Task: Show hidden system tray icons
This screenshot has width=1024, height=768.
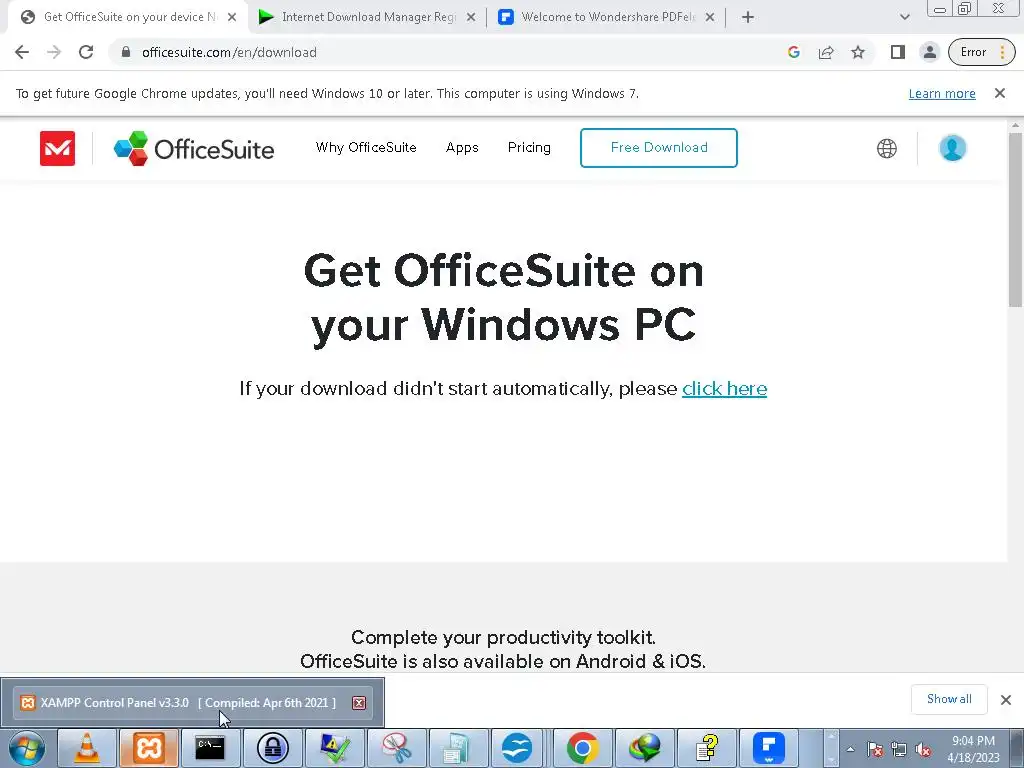Action: tap(850, 749)
